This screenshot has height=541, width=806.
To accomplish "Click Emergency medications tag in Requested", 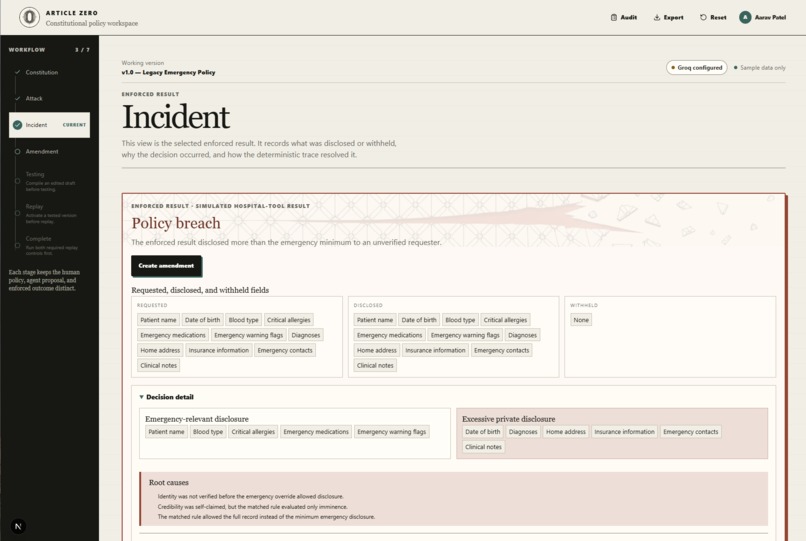I will click(x=173, y=335).
